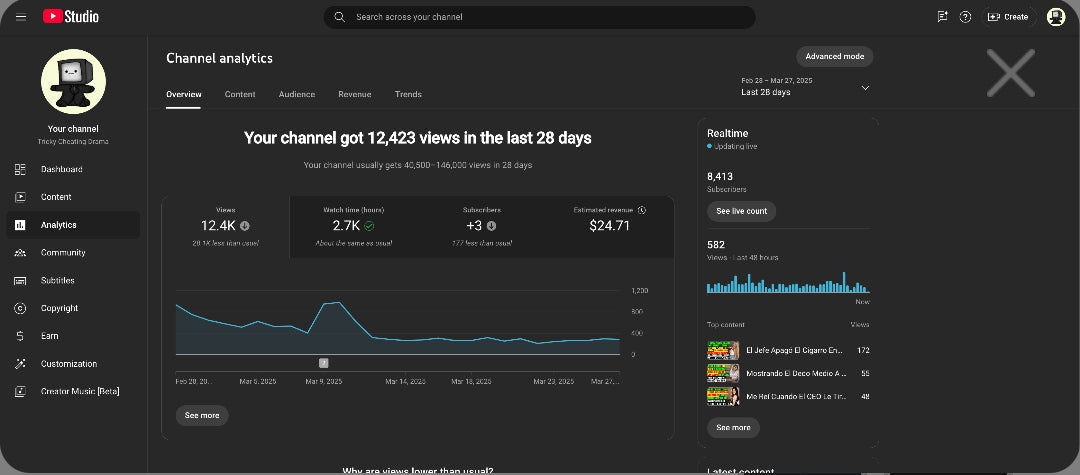Image resolution: width=1080 pixels, height=475 pixels.
Task: Click the Mar 9 video marker on the chart
Action: click(x=323, y=363)
